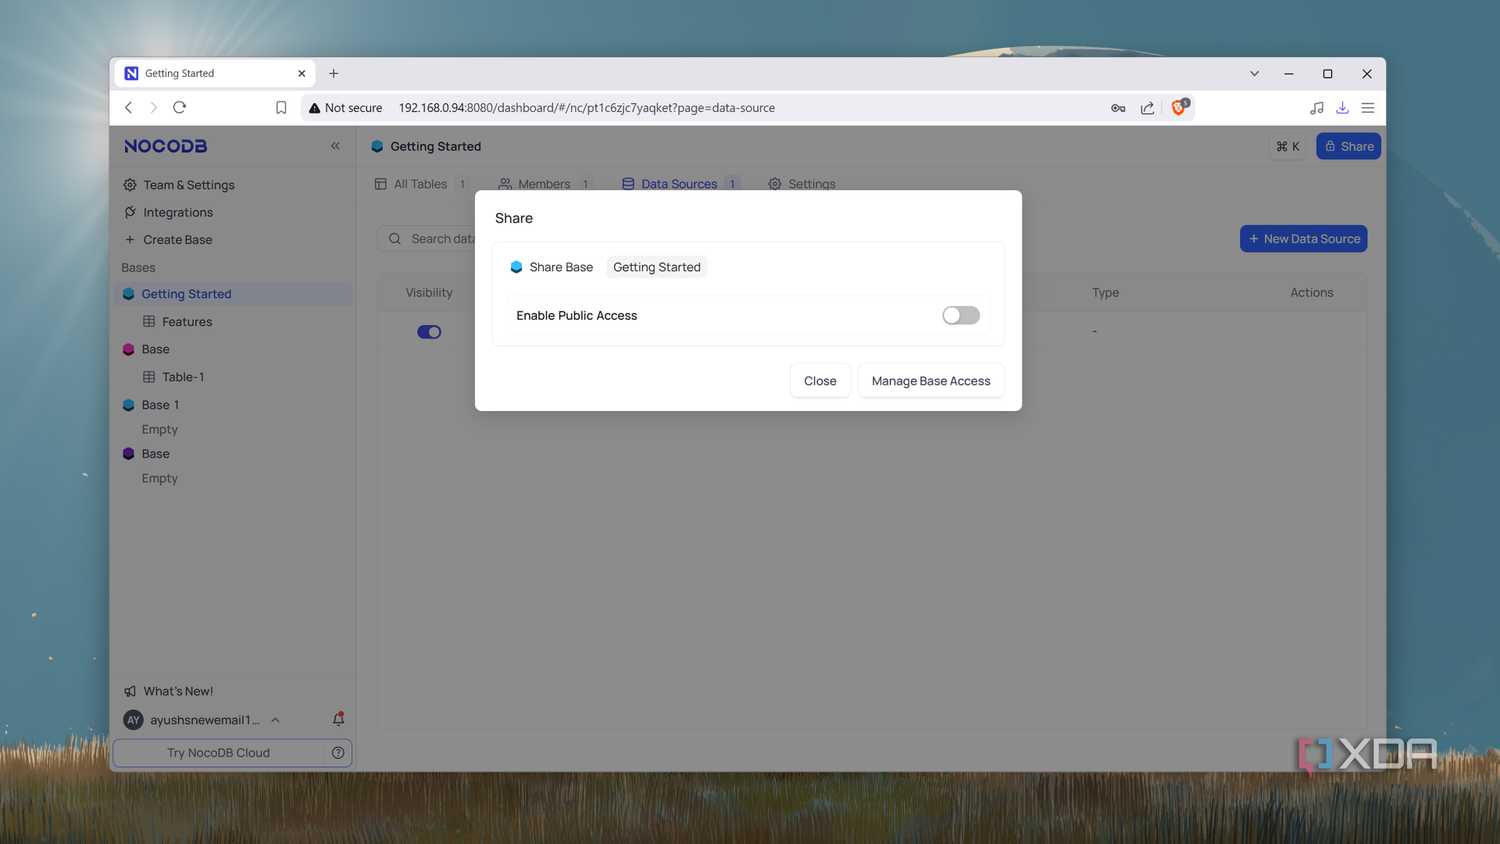
Task: Open Team & Settings
Action: (x=188, y=185)
